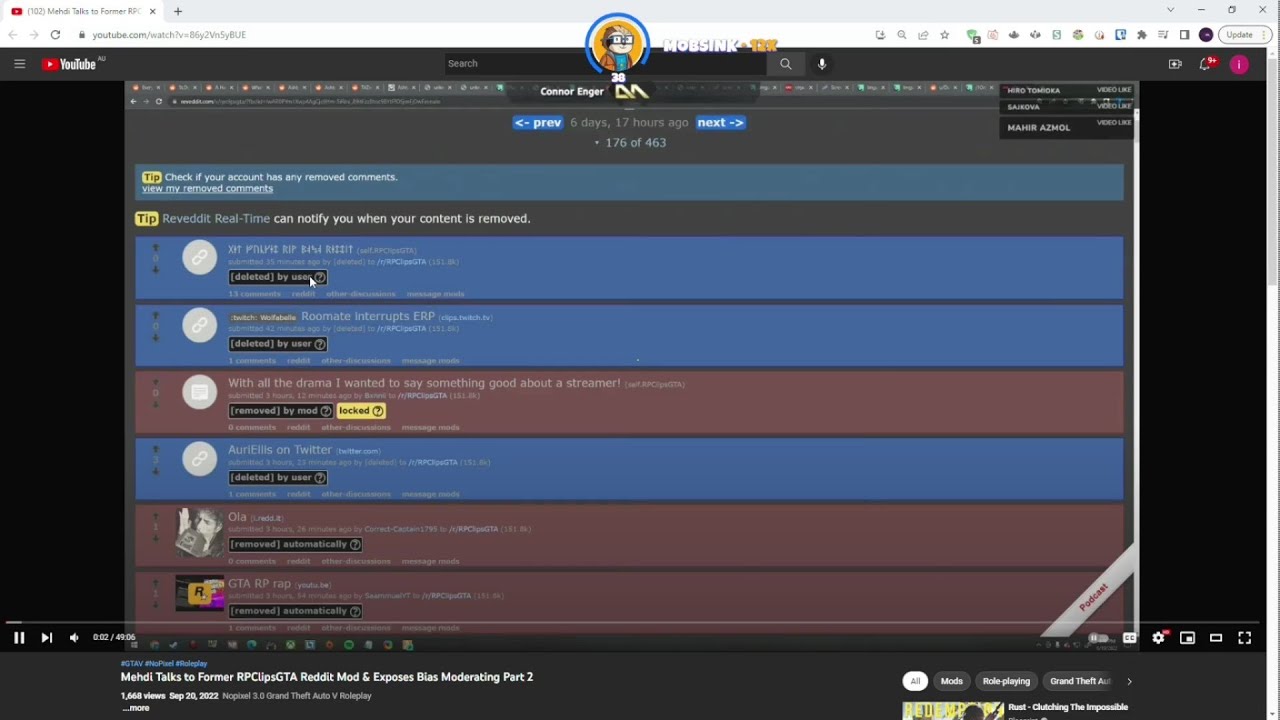Screen dimensions: 1280x720
Task: Click the Chrome Update button
Action: coord(1245,35)
